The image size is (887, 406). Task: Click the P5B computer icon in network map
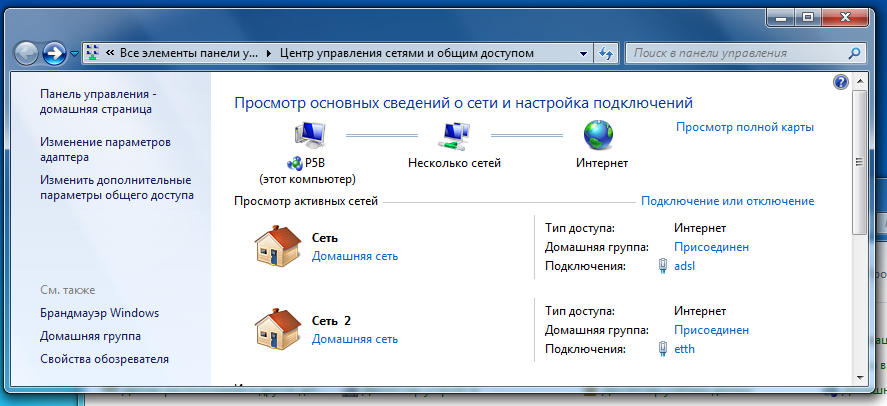pyautogui.click(x=310, y=136)
